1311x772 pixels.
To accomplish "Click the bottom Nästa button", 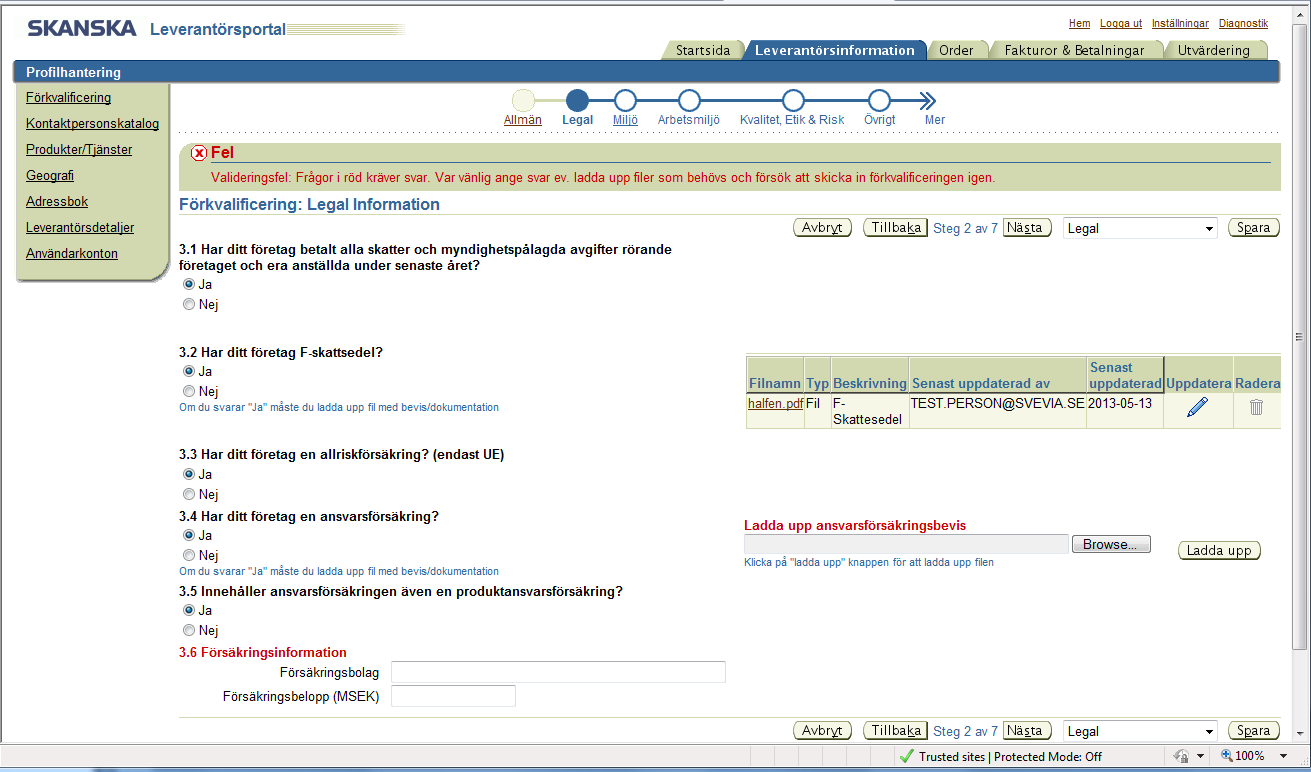I will pyautogui.click(x=1028, y=731).
